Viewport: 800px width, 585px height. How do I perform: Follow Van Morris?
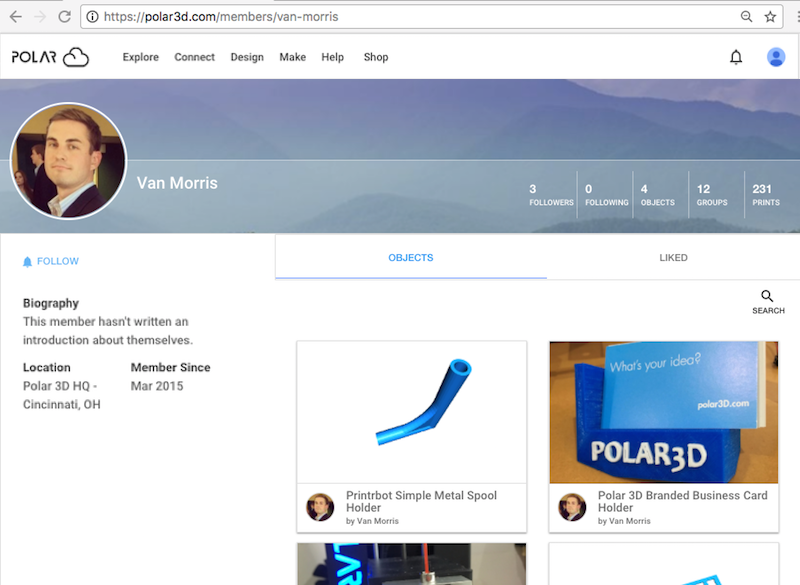pyautogui.click(x=51, y=261)
